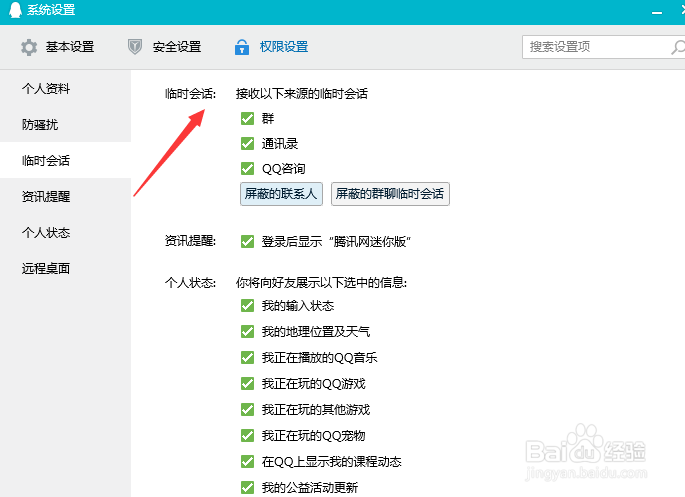Click the 个人状态: section label
Viewport: 685px width, 497px height.
(190, 283)
